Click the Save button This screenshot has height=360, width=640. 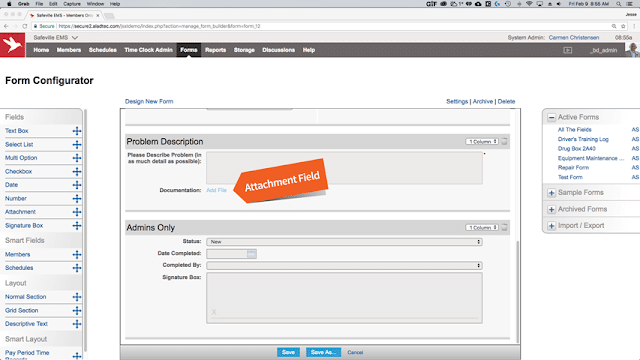click(288, 352)
